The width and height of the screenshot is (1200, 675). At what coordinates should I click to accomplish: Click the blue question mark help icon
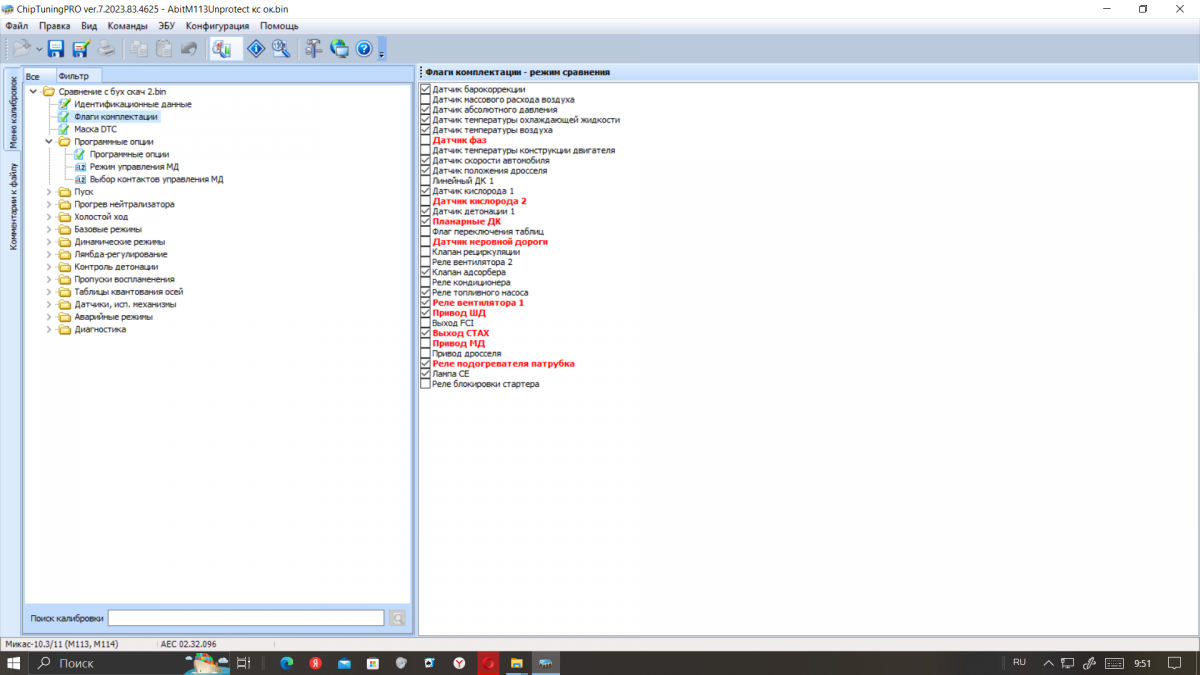click(364, 48)
